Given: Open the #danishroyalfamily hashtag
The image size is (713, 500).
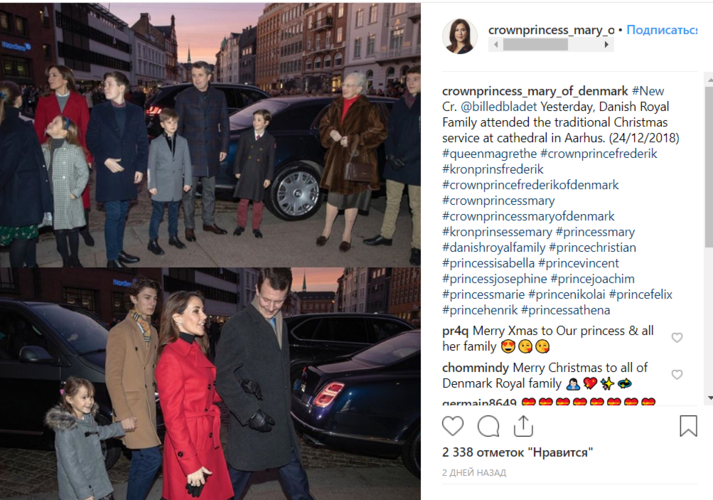Looking at the screenshot, I should [x=493, y=248].
